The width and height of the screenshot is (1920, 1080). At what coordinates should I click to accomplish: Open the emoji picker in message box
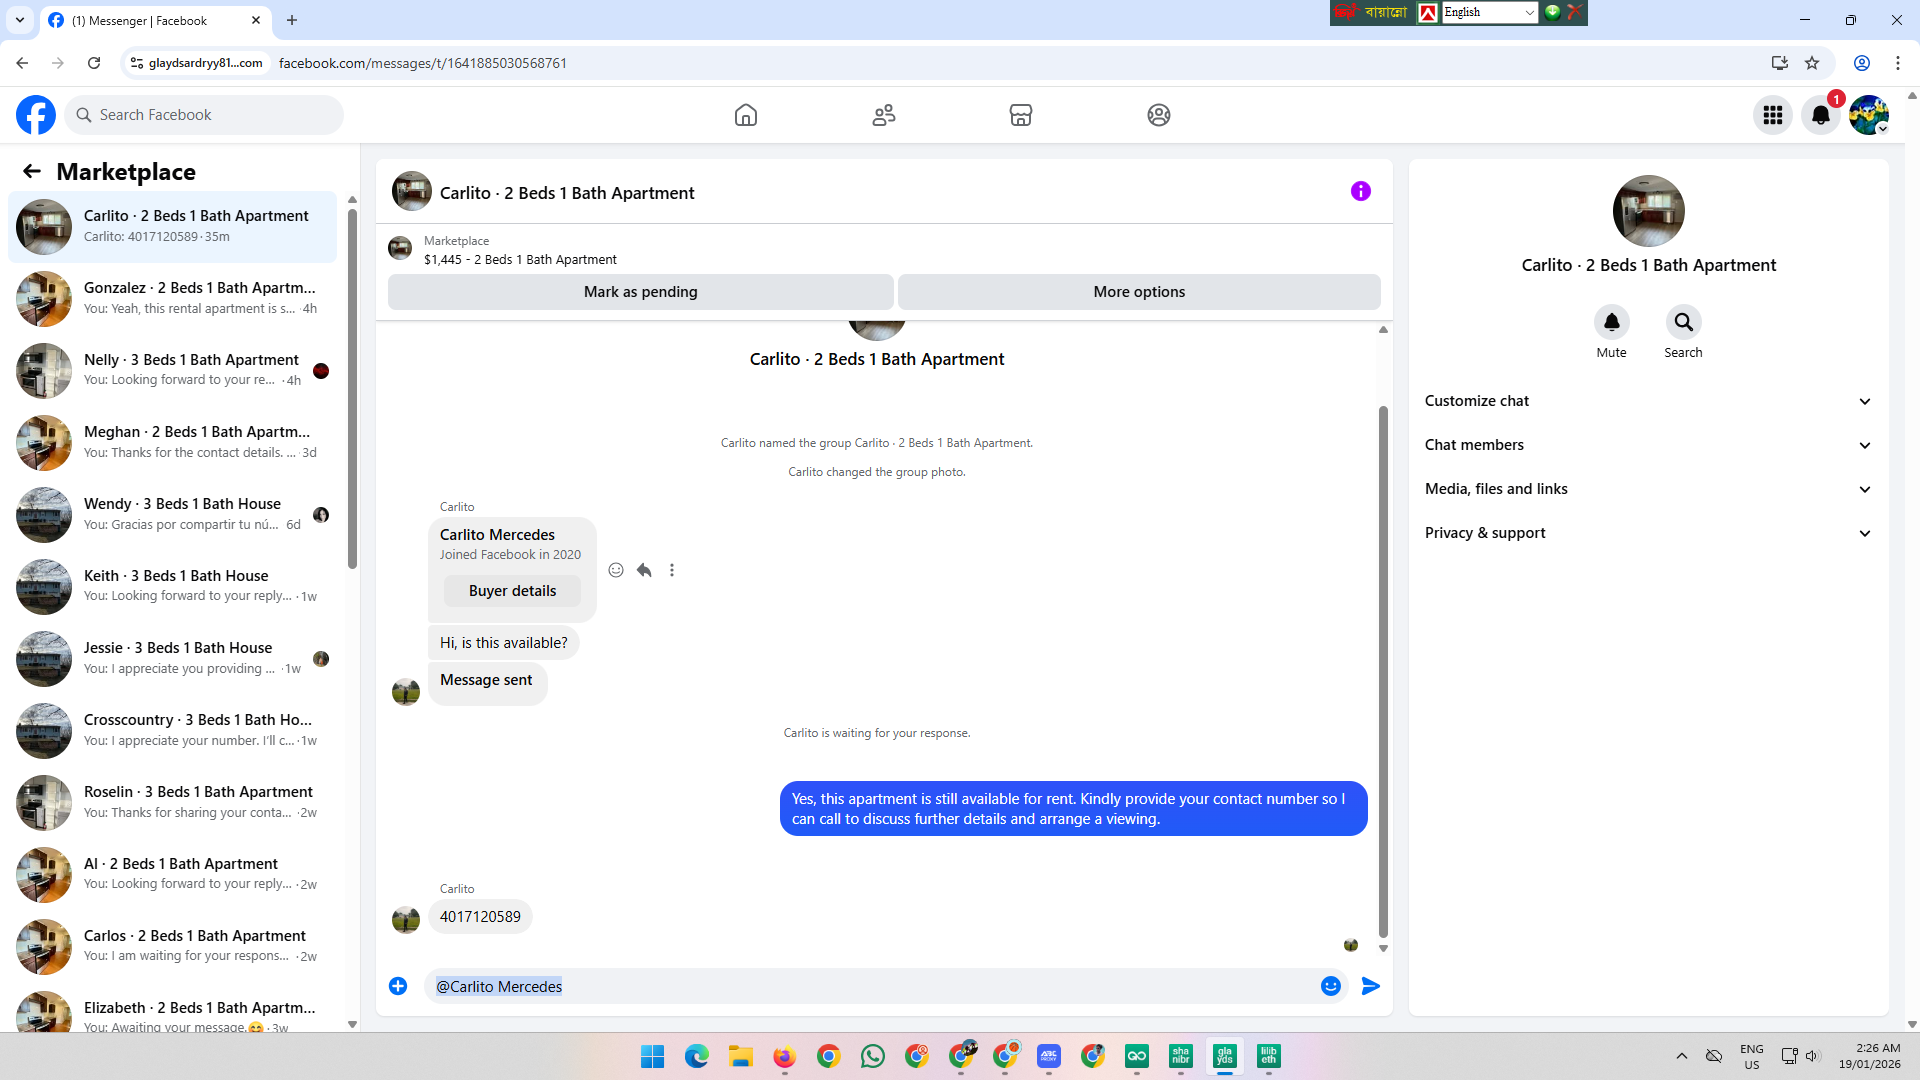(x=1331, y=986)
